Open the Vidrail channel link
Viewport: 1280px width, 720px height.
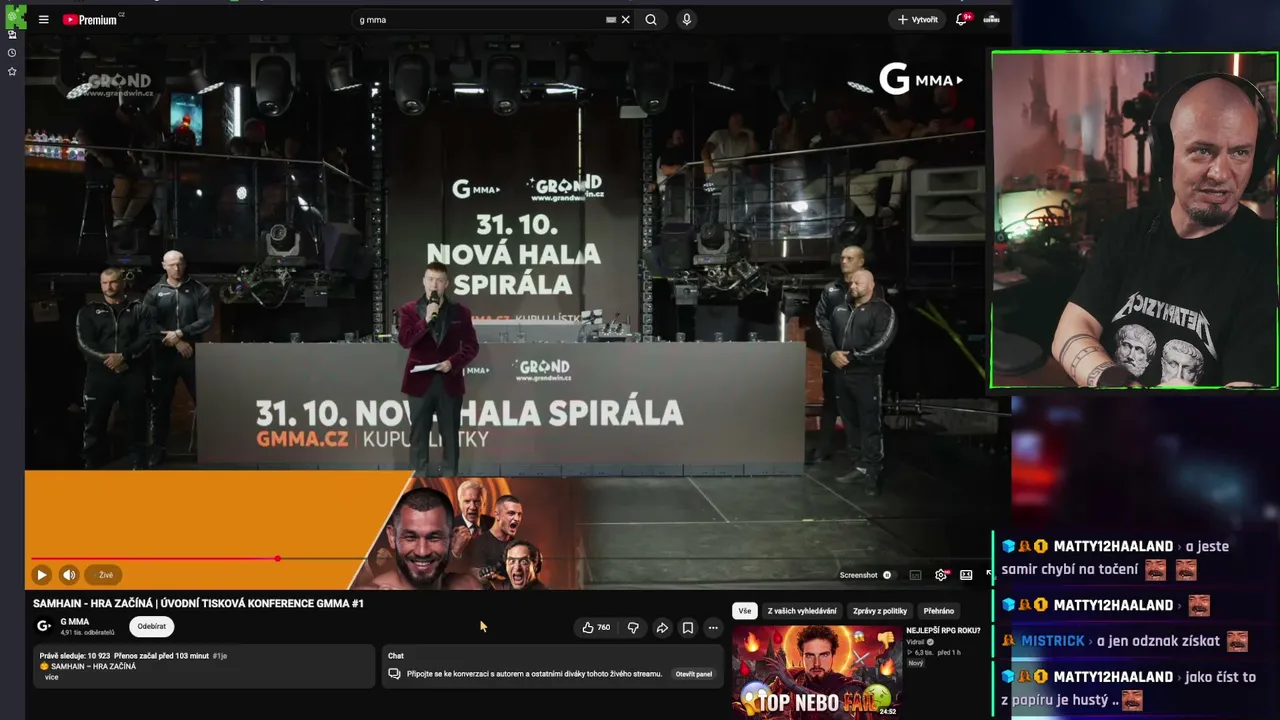click(915, 642)
